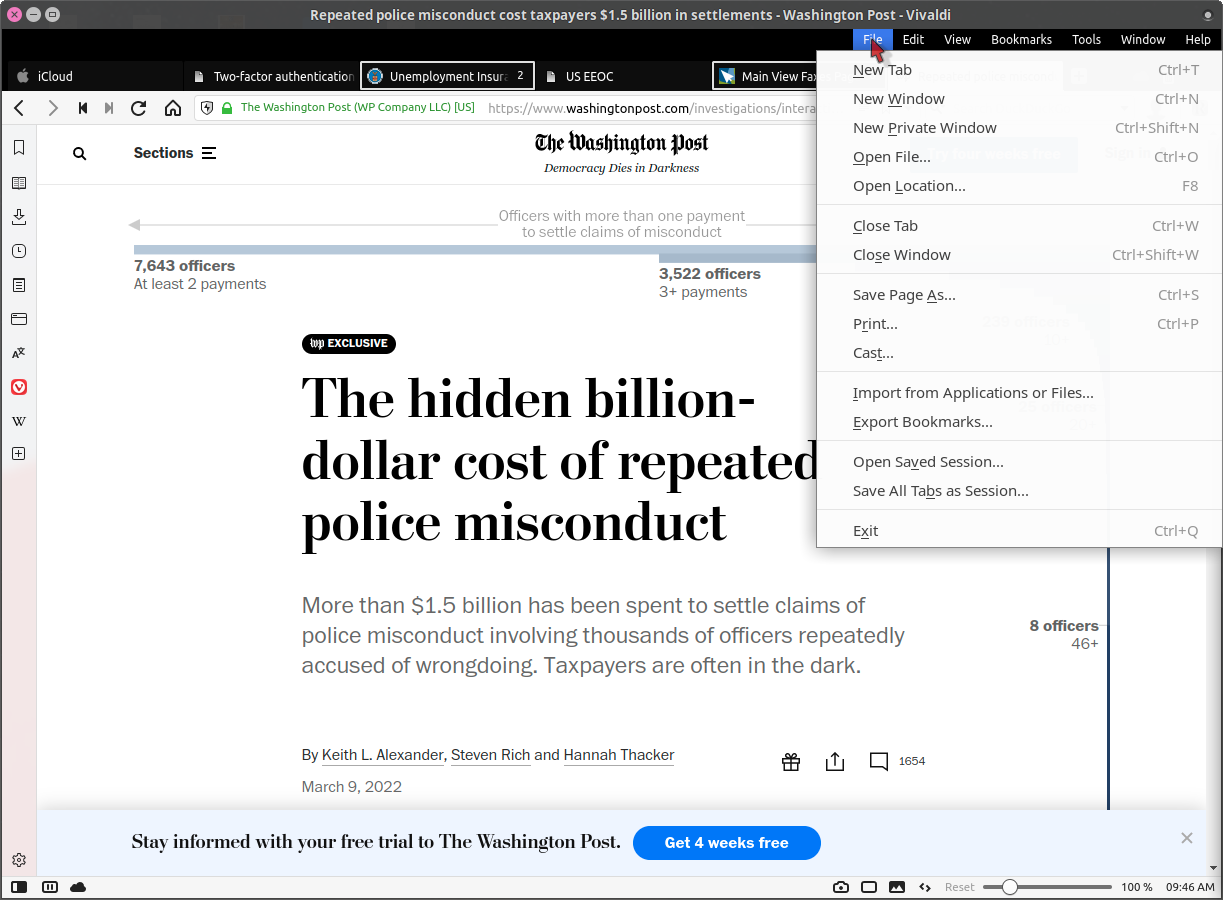Click the tile page rectangle icon

[869, 887]
